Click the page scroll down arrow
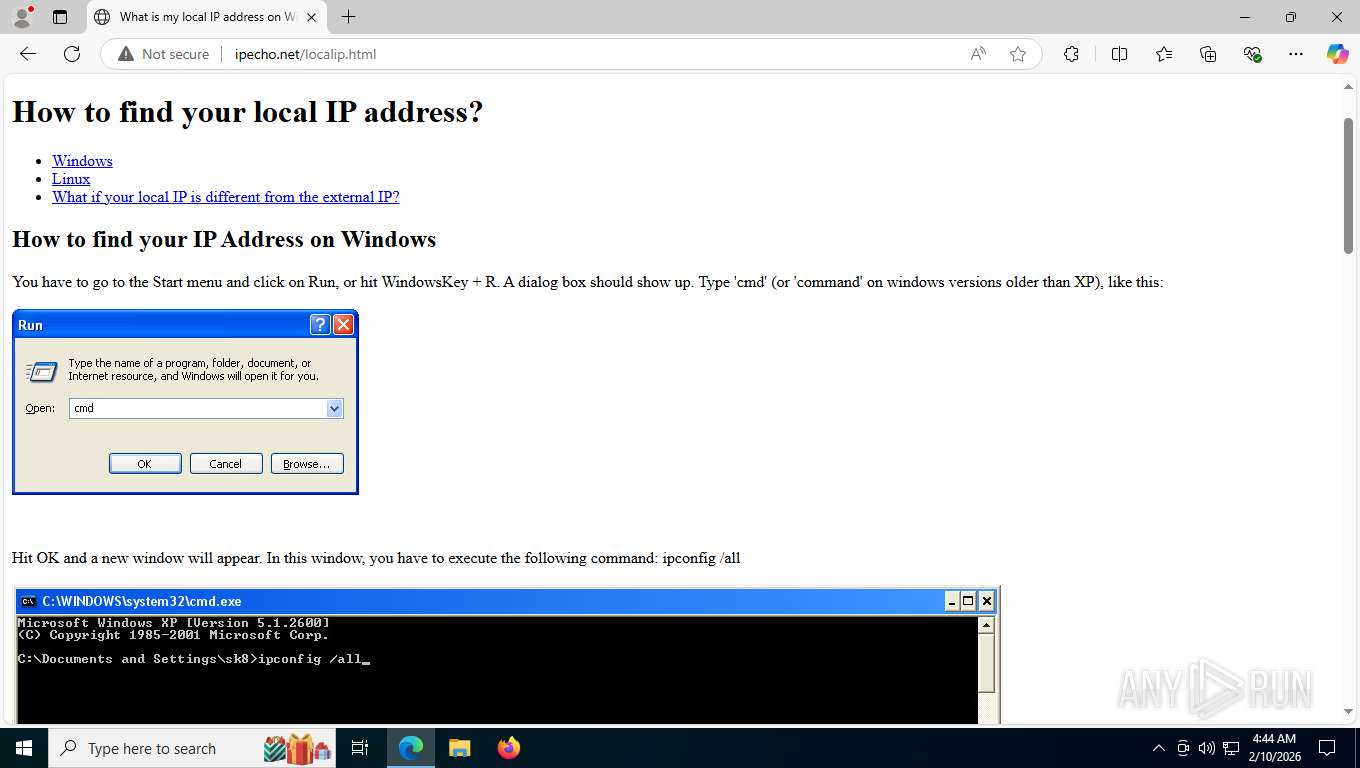Screen dimensions: 1360x768 (x=1348, y=711)
